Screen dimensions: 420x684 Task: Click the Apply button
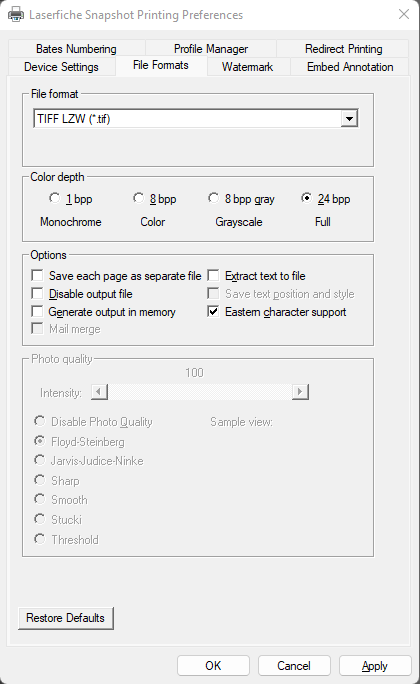tap(375, 666)
